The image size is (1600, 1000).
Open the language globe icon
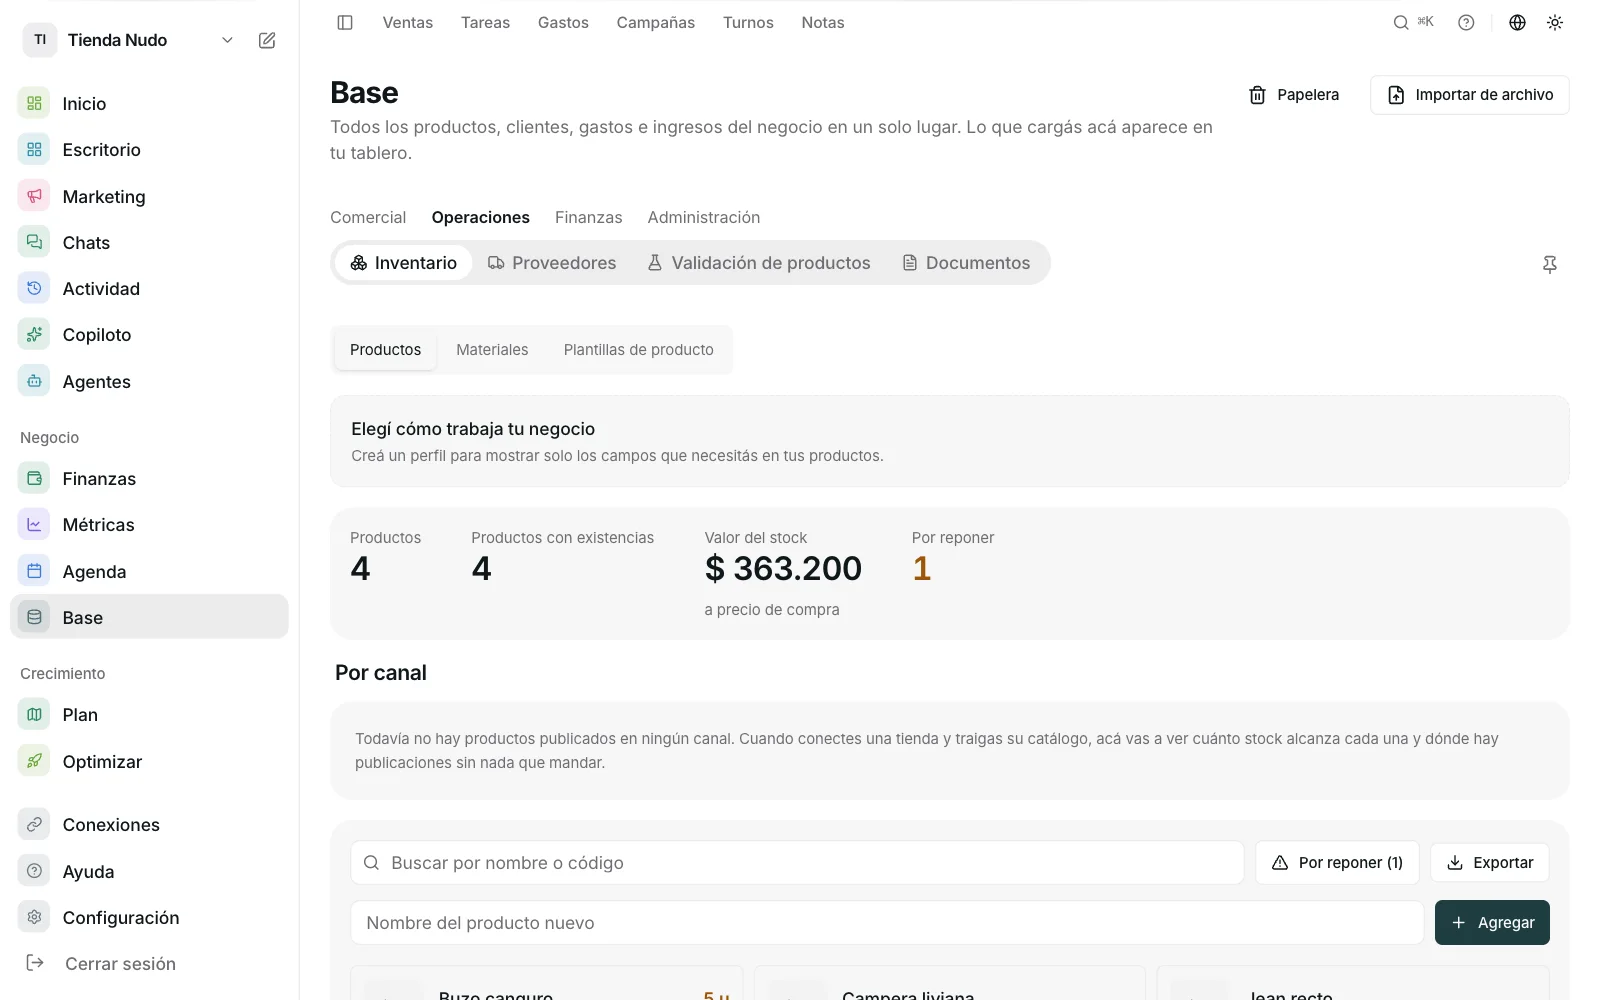pyautogui.click(x=1517, y=22)
